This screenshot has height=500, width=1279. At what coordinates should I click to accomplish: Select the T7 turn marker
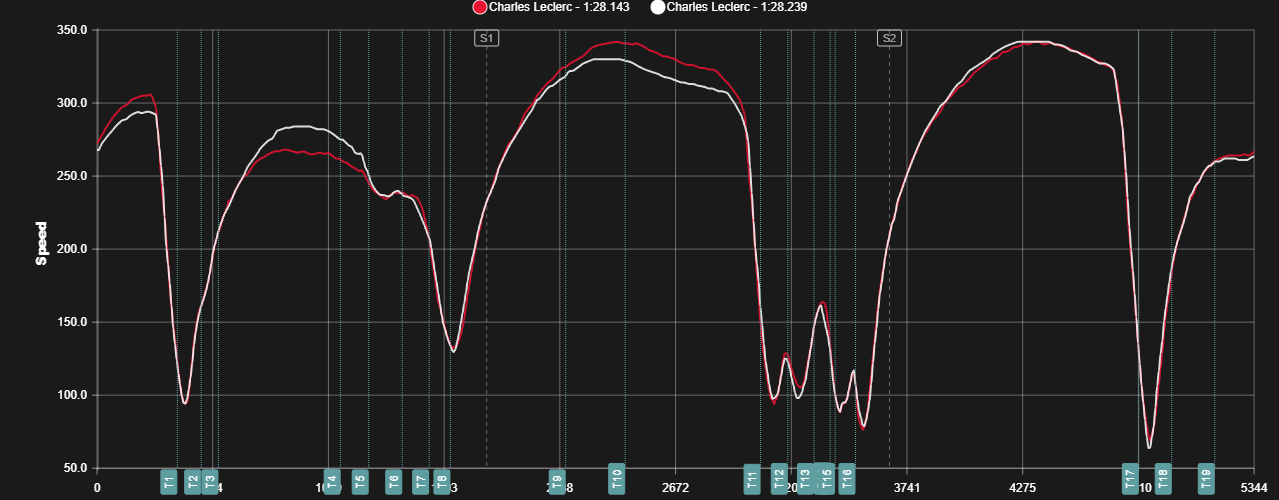[x=421, y=481]
